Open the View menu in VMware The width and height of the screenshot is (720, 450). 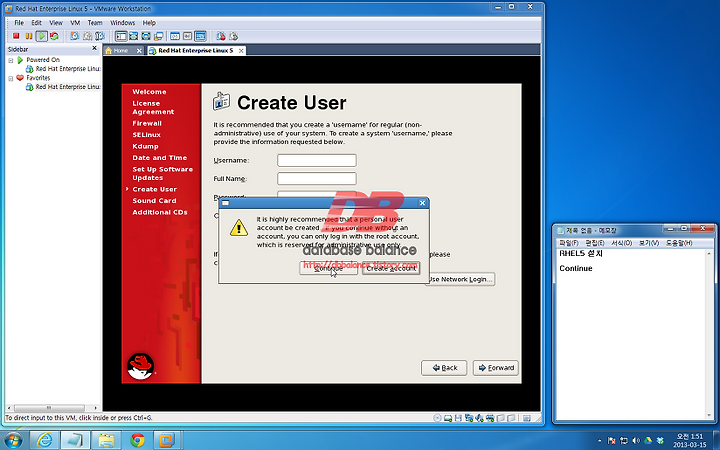pyautogui.click(x=56, y=22)
